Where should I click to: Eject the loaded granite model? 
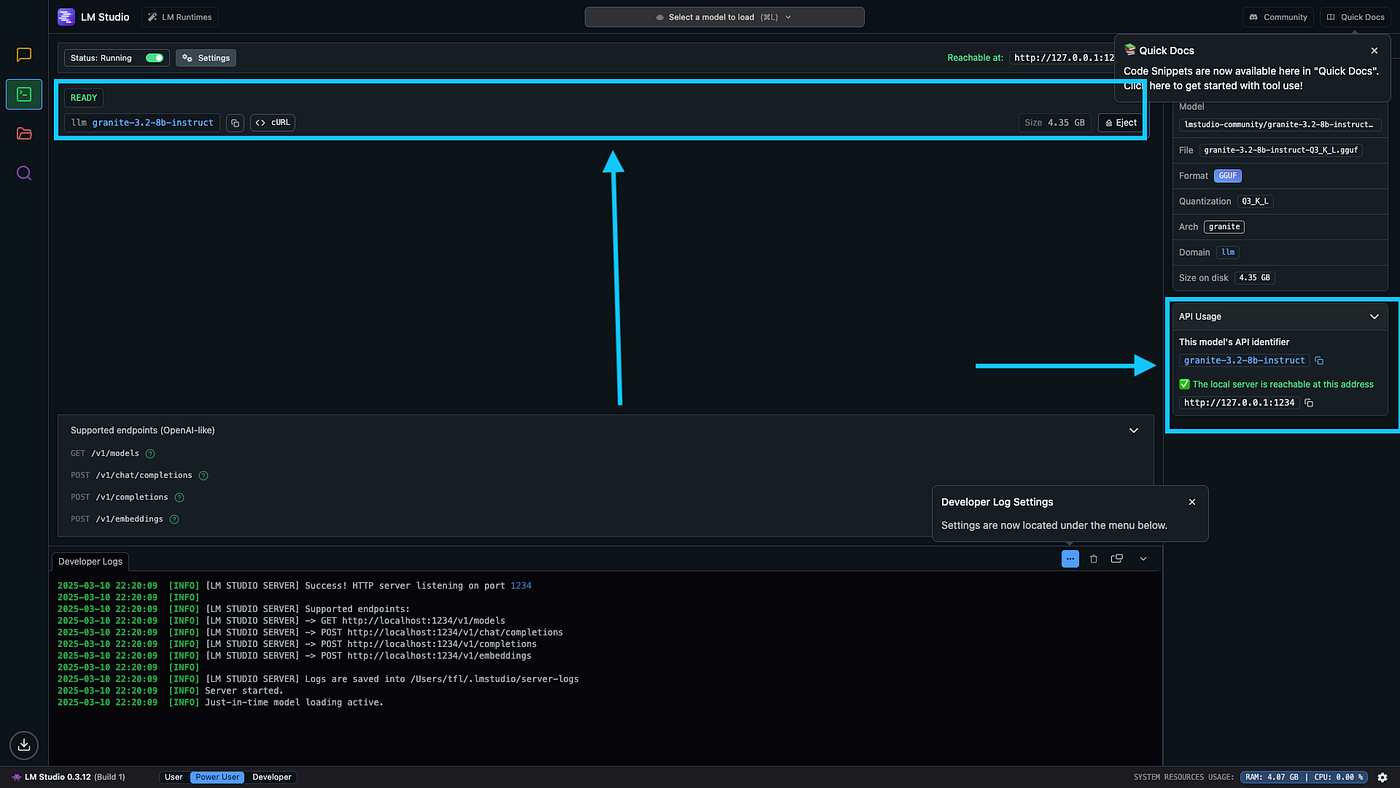[1121, 123]
